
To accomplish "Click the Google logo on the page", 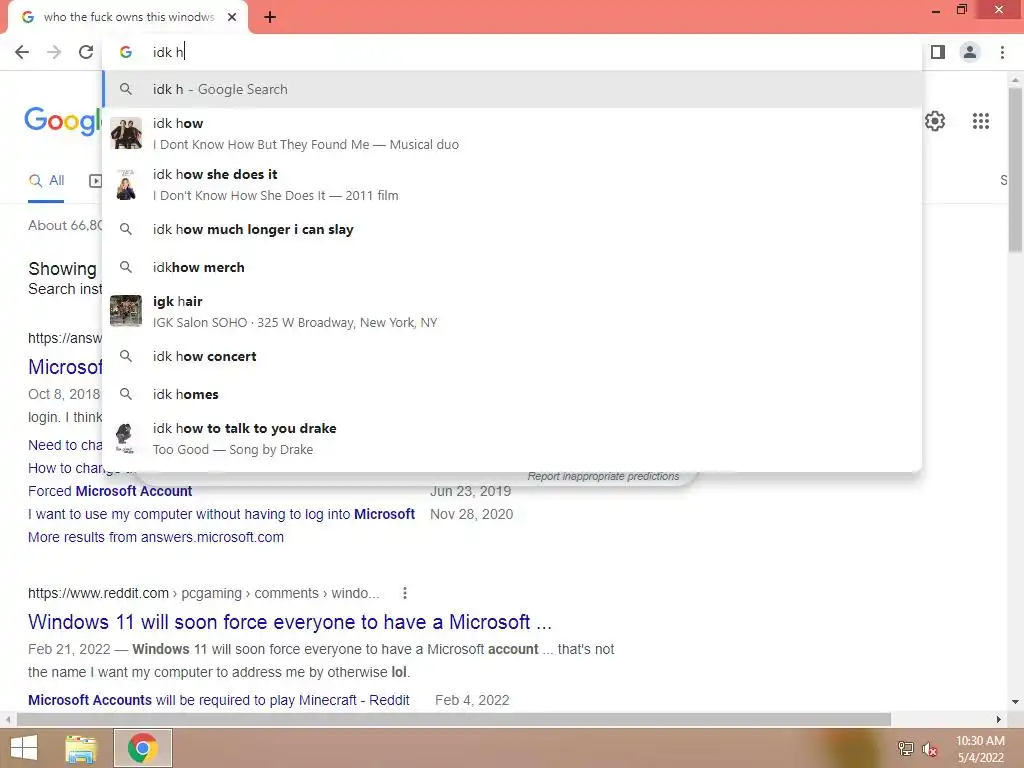I will [63, 121].
